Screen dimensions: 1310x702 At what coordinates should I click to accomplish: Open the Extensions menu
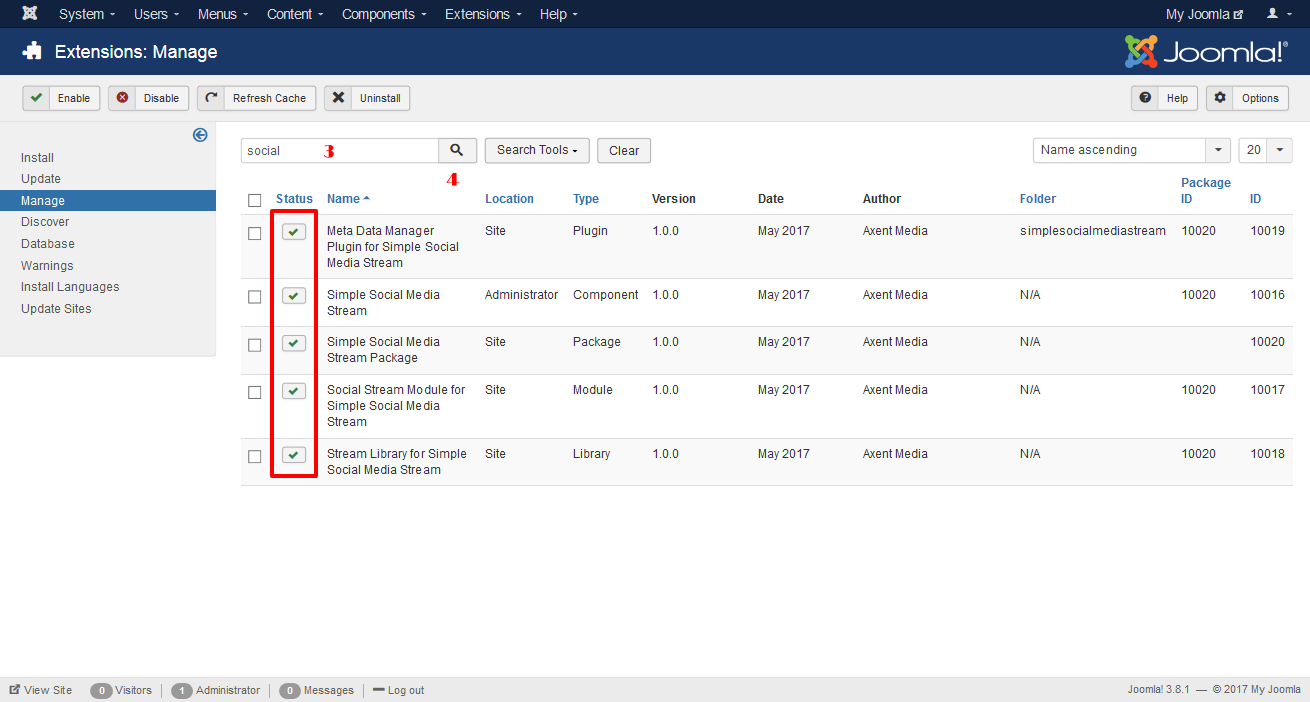[482, 14]
